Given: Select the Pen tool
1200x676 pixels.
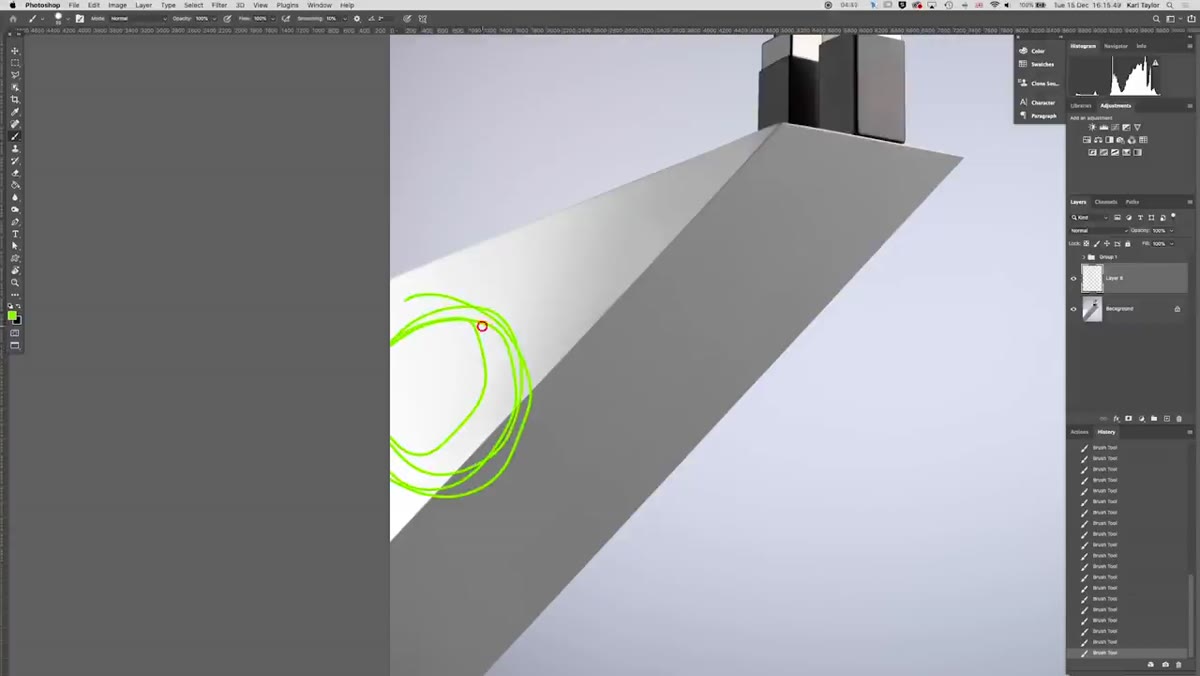Looking at the screenshot, I should coord(15,222).
